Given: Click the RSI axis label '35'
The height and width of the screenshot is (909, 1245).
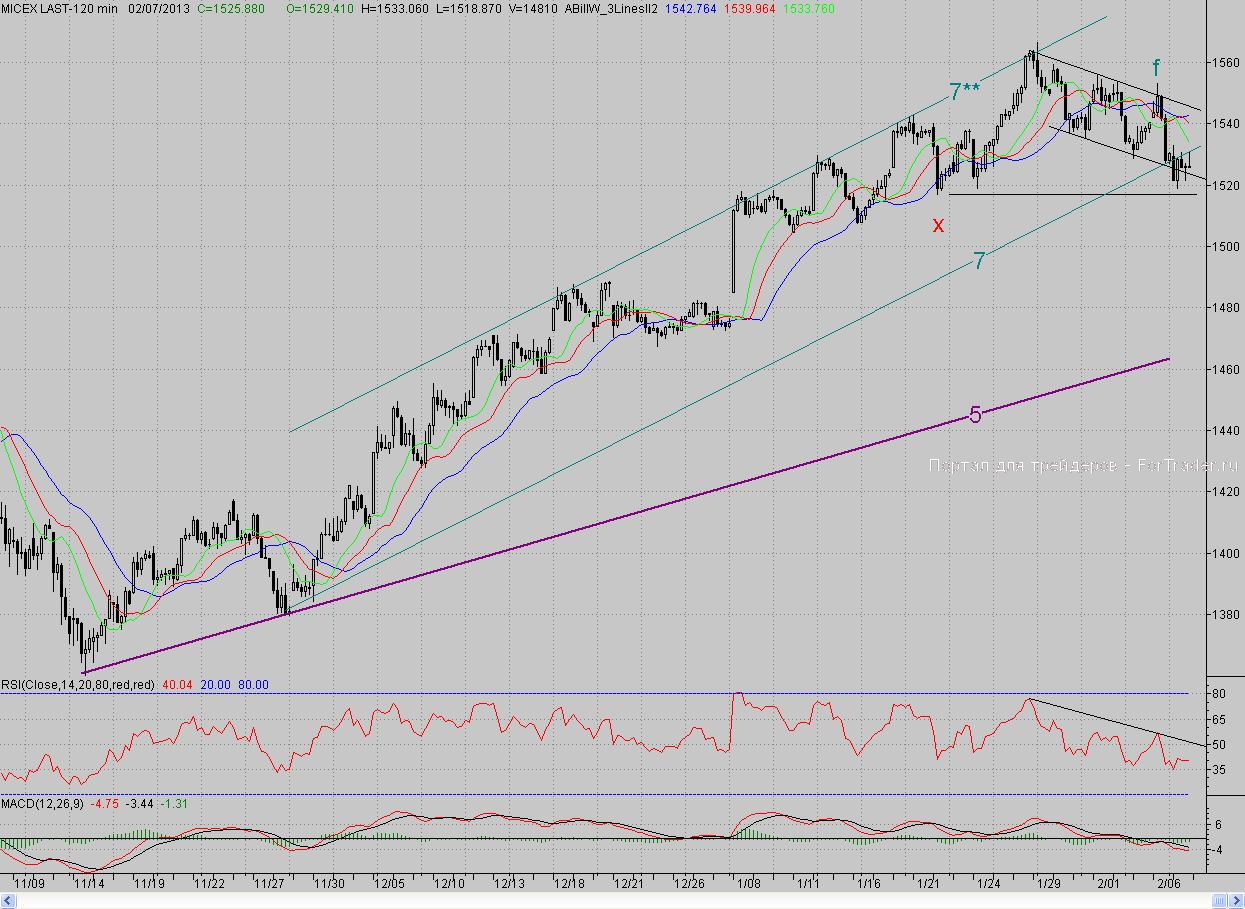Looking at the screenshot, I should click(x=1218, y=770).
